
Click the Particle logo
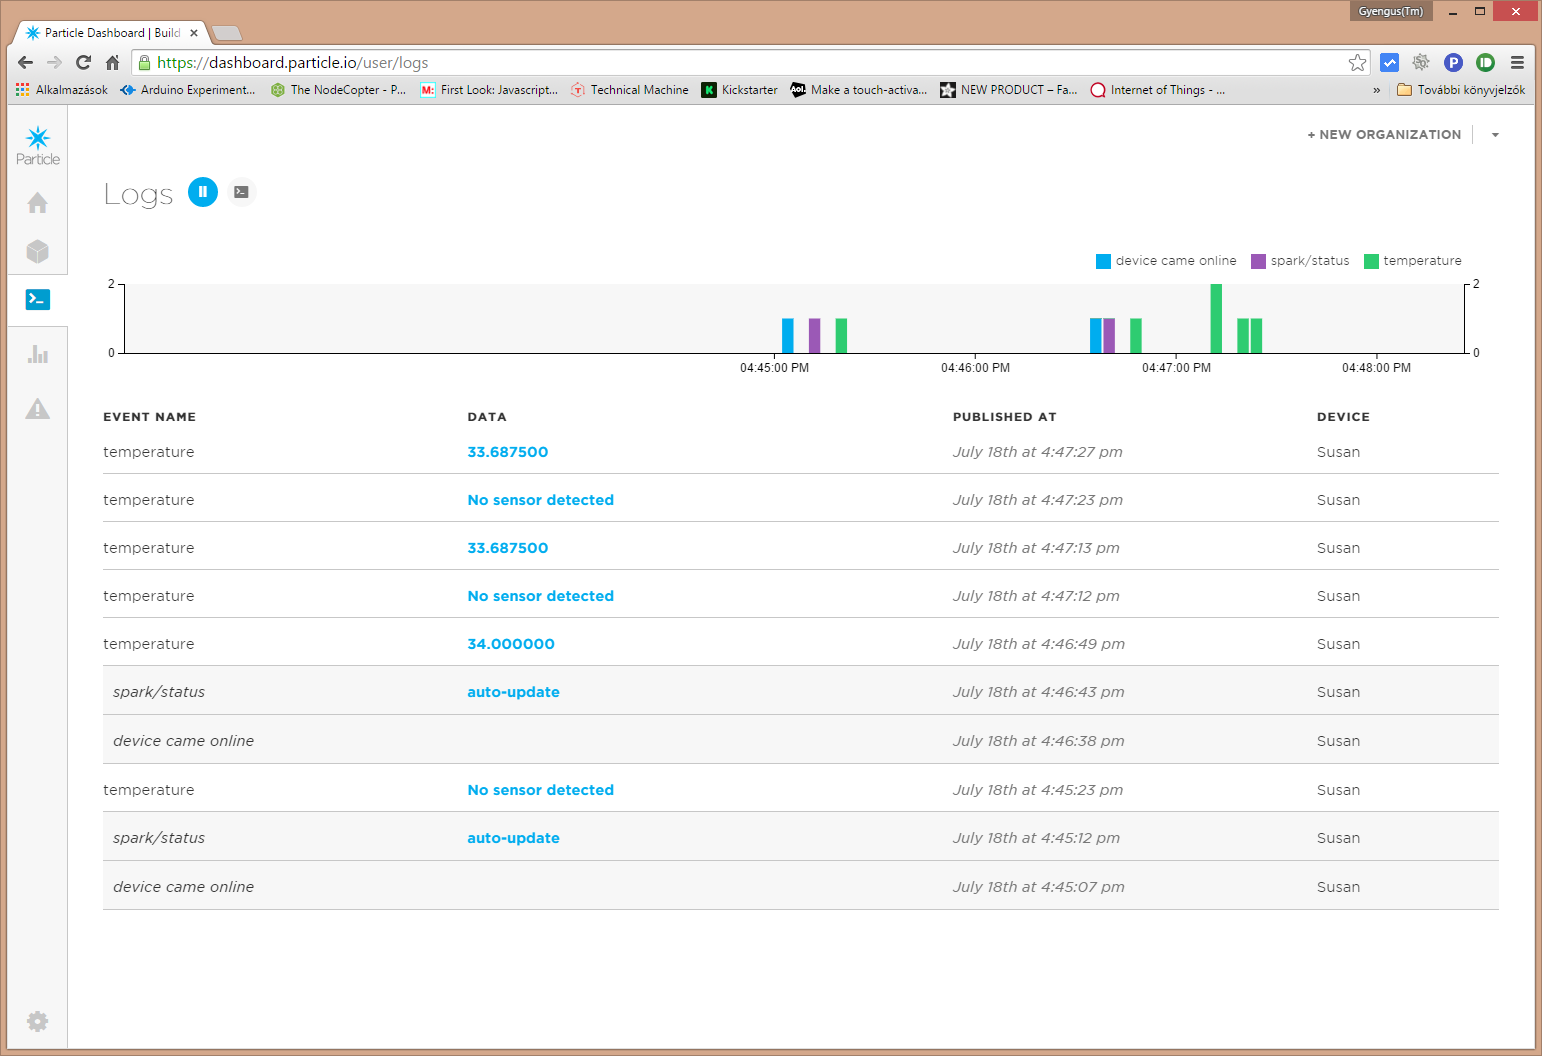[38, 145]
